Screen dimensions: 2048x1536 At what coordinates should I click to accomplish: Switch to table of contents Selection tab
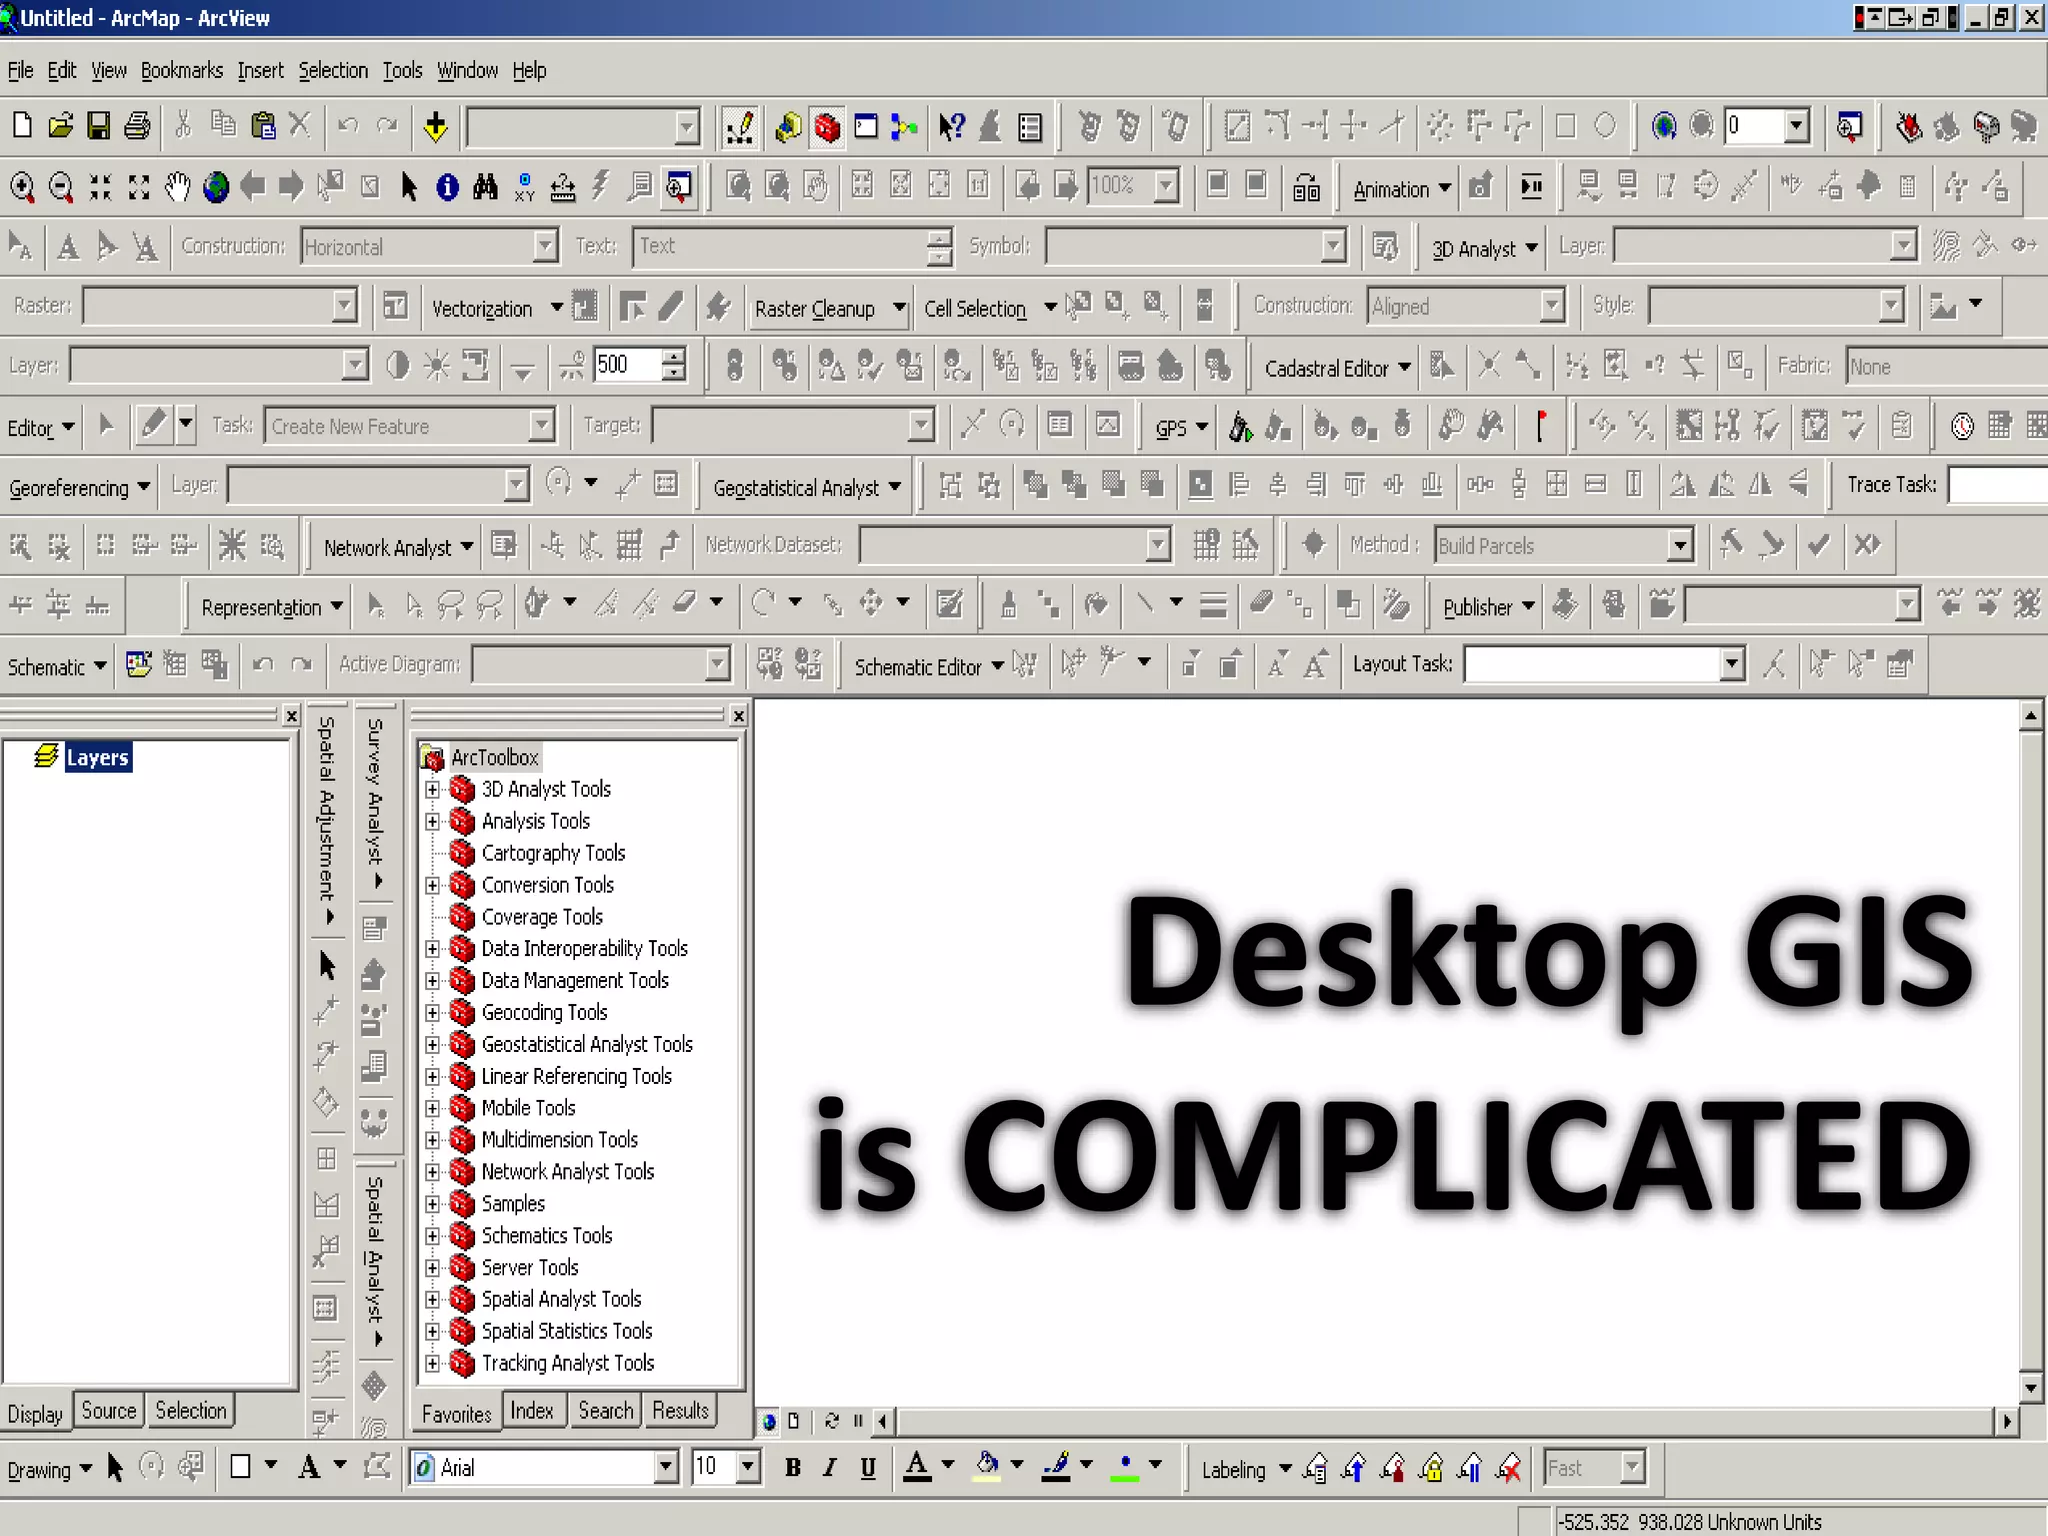(x=190, y=1411)
